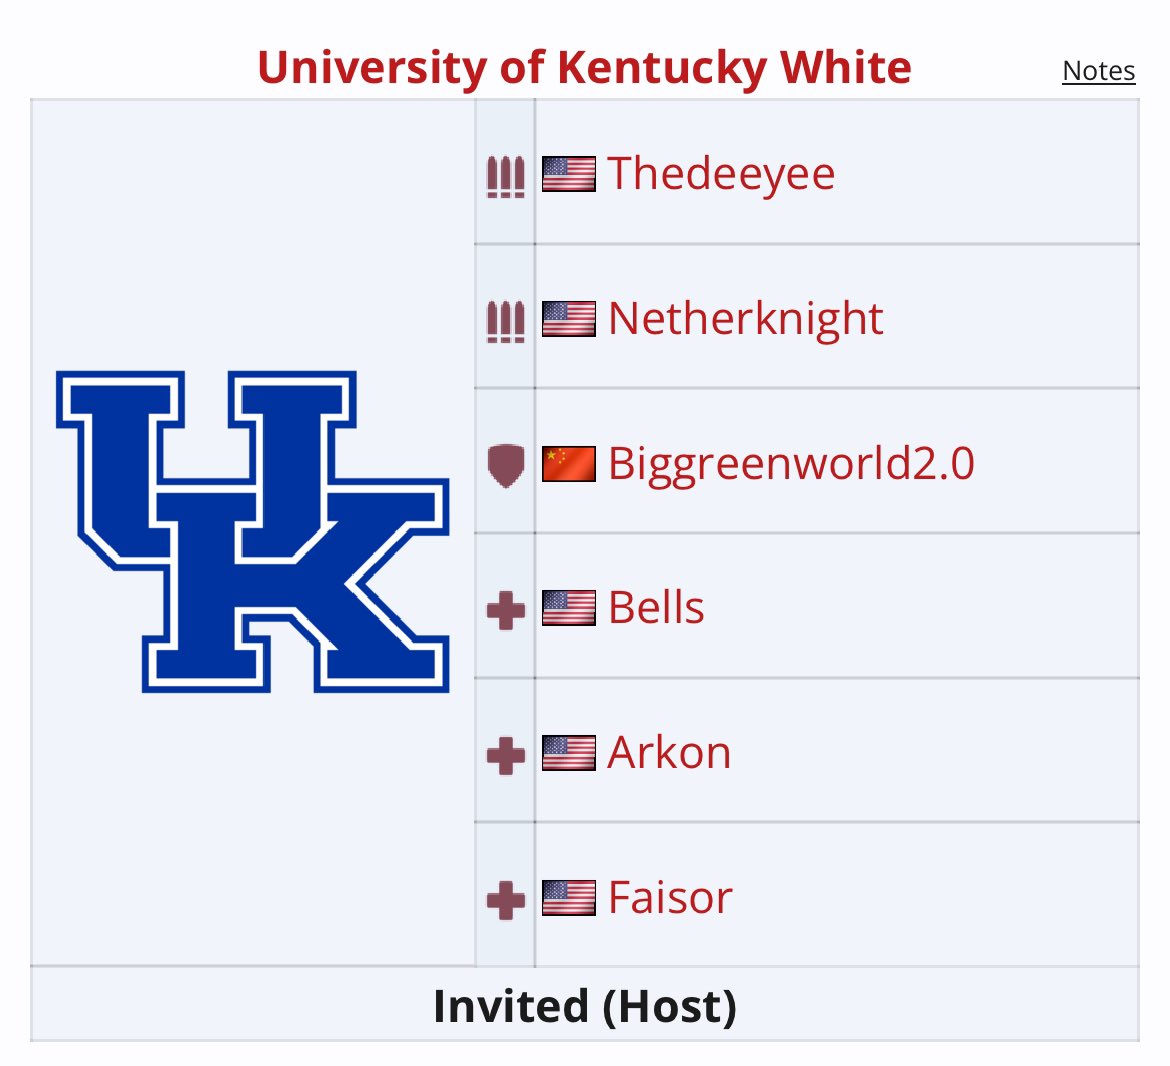This screenshot has height=1066, width=1170.
Task: Open University of Kentucky White team page
Action: [584, 68]
